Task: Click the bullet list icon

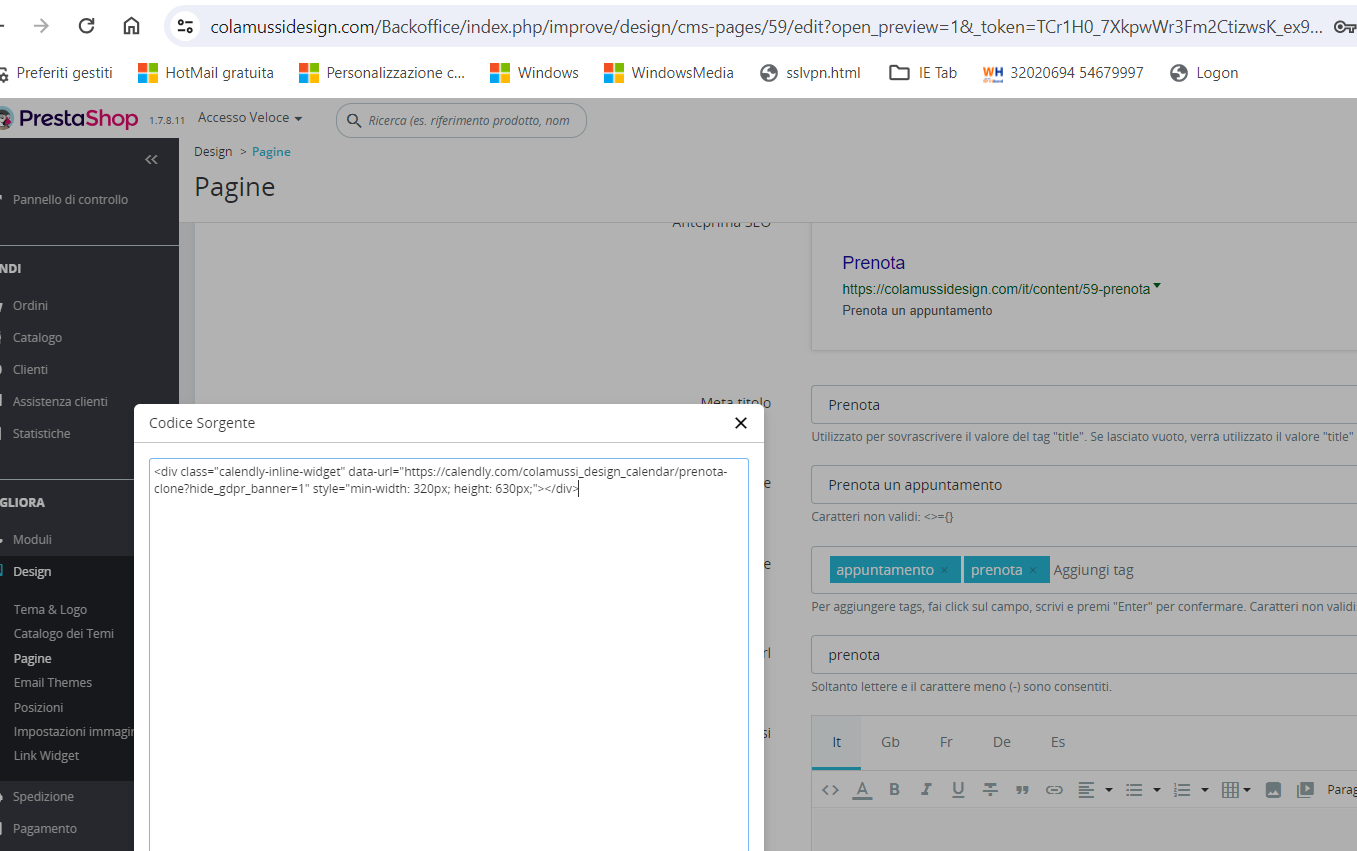Action: click(1134, 790)
